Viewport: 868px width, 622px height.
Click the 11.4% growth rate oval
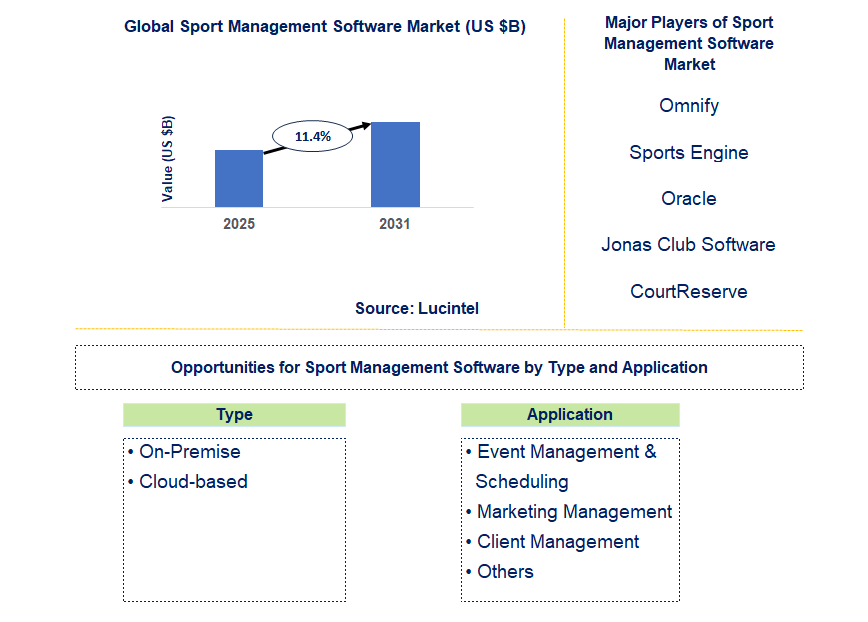[x=313, y=136]
